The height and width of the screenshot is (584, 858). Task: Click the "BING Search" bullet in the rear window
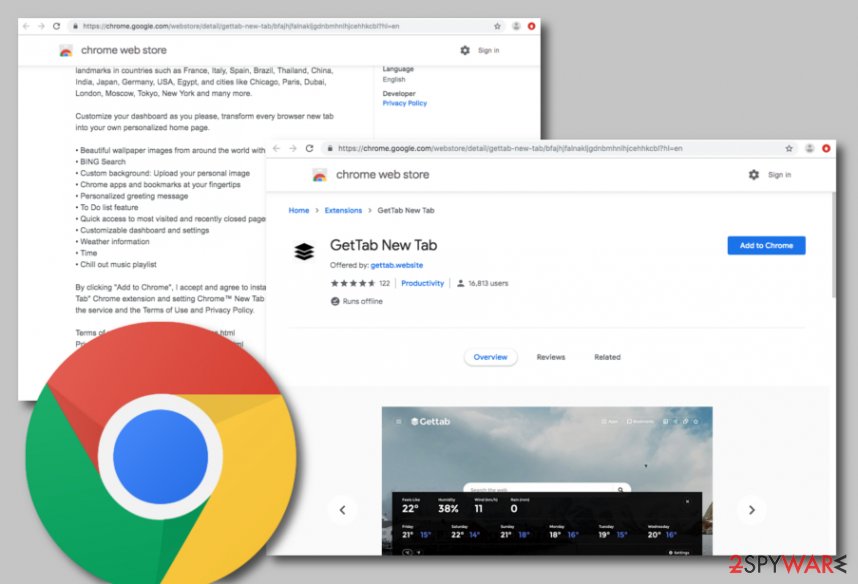[x=103, y=161]
